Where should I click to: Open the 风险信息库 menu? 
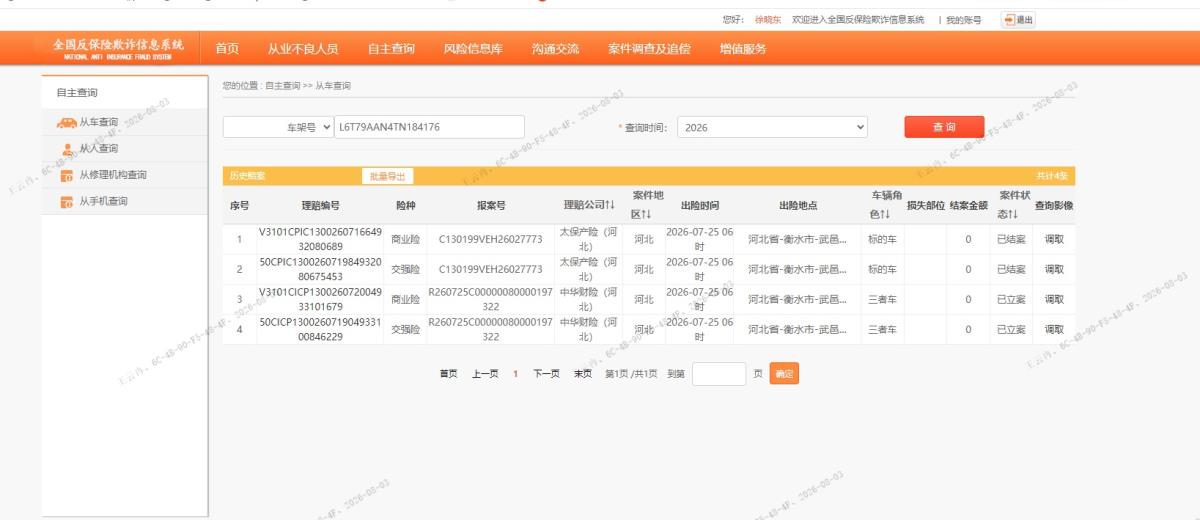[x=473, y=48]
